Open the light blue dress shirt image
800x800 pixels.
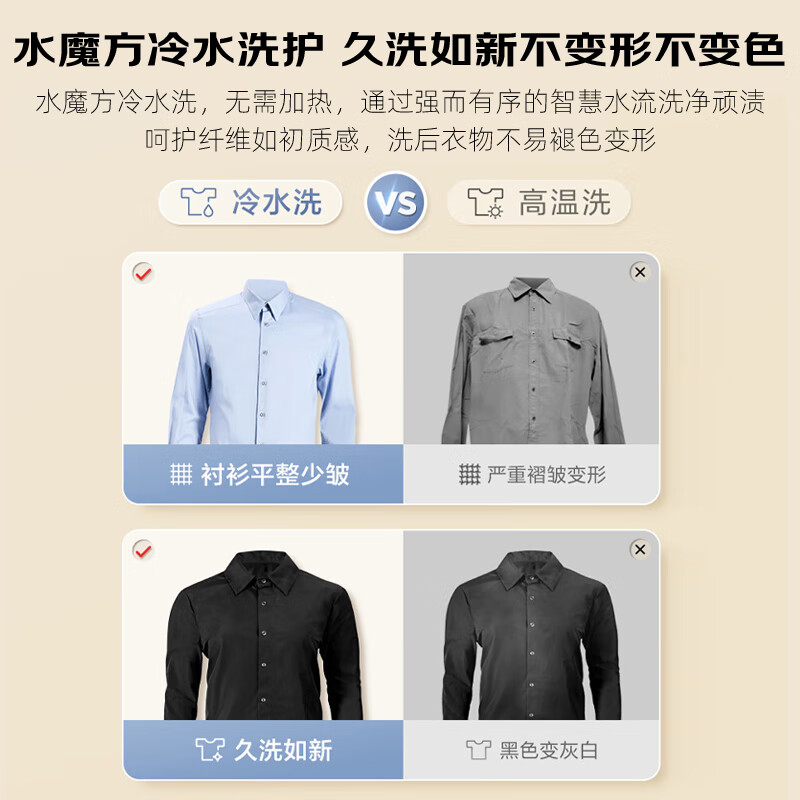pos(262,361)
